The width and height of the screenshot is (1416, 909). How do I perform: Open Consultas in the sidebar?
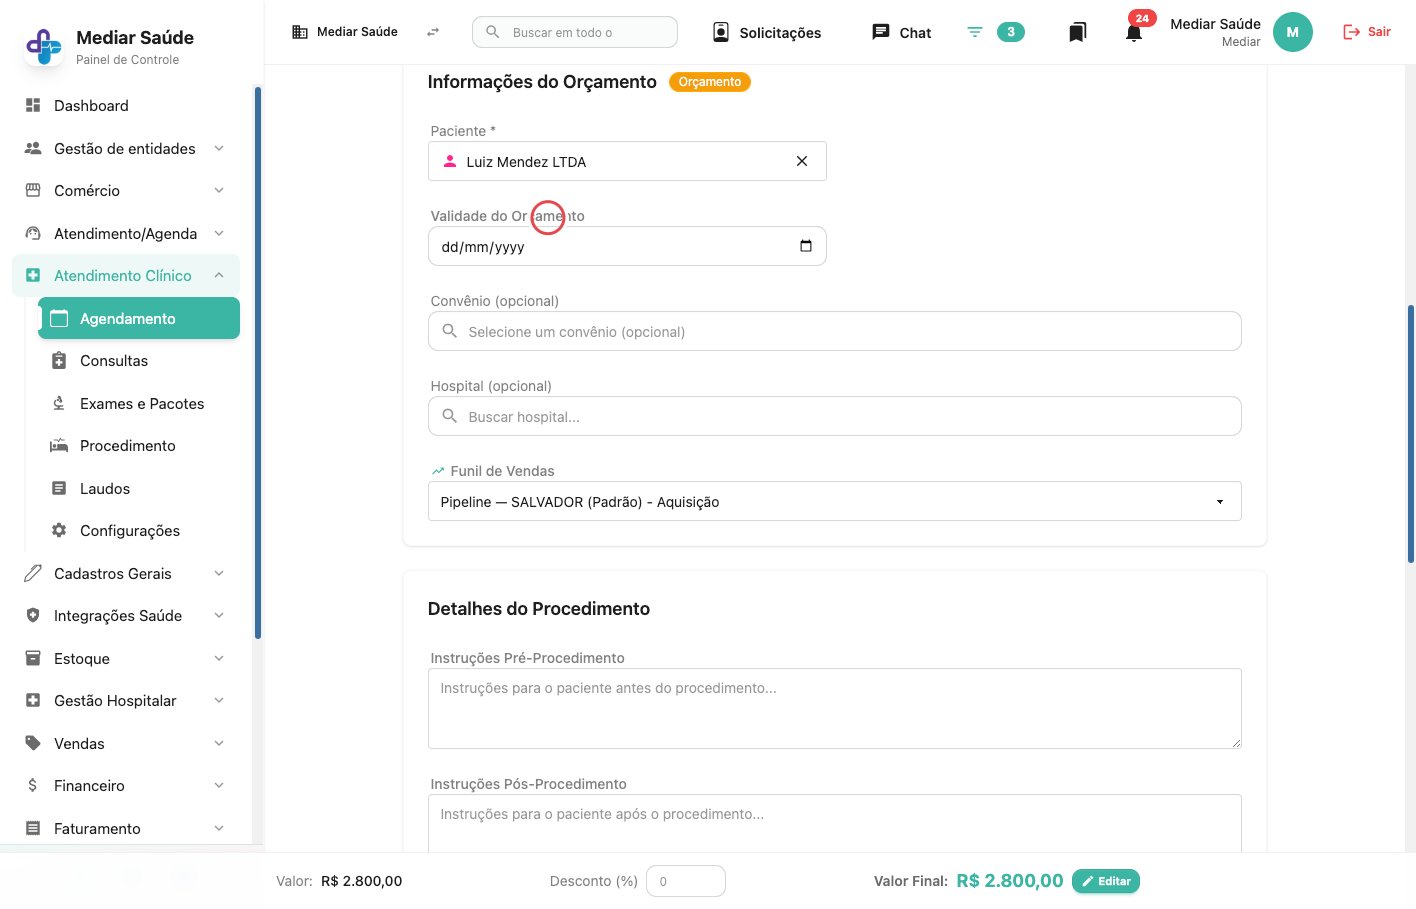click(x=139, y=361)
